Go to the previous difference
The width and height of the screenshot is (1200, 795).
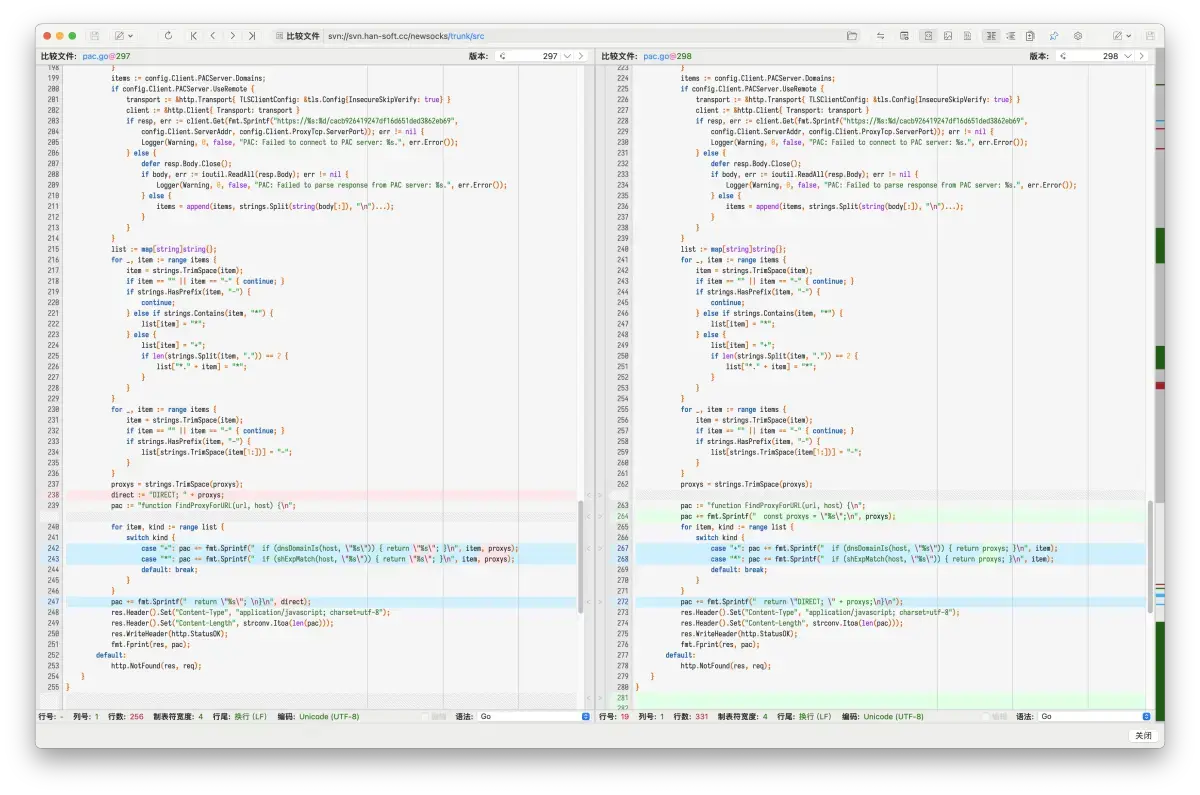(x=213, y=36)
